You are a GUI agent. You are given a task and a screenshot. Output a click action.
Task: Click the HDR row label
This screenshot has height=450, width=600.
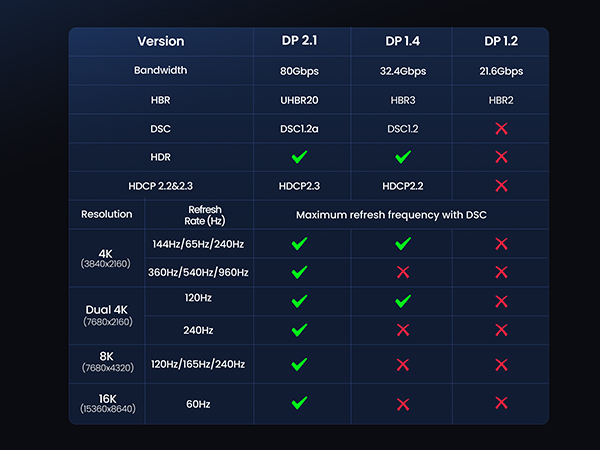[x=160, y=157]
